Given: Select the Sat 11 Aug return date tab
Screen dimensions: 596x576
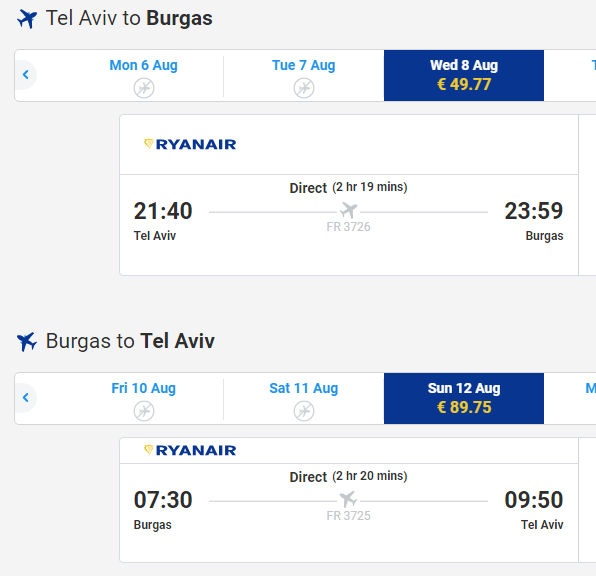Looking at the screenshot, I should point(304,398).
